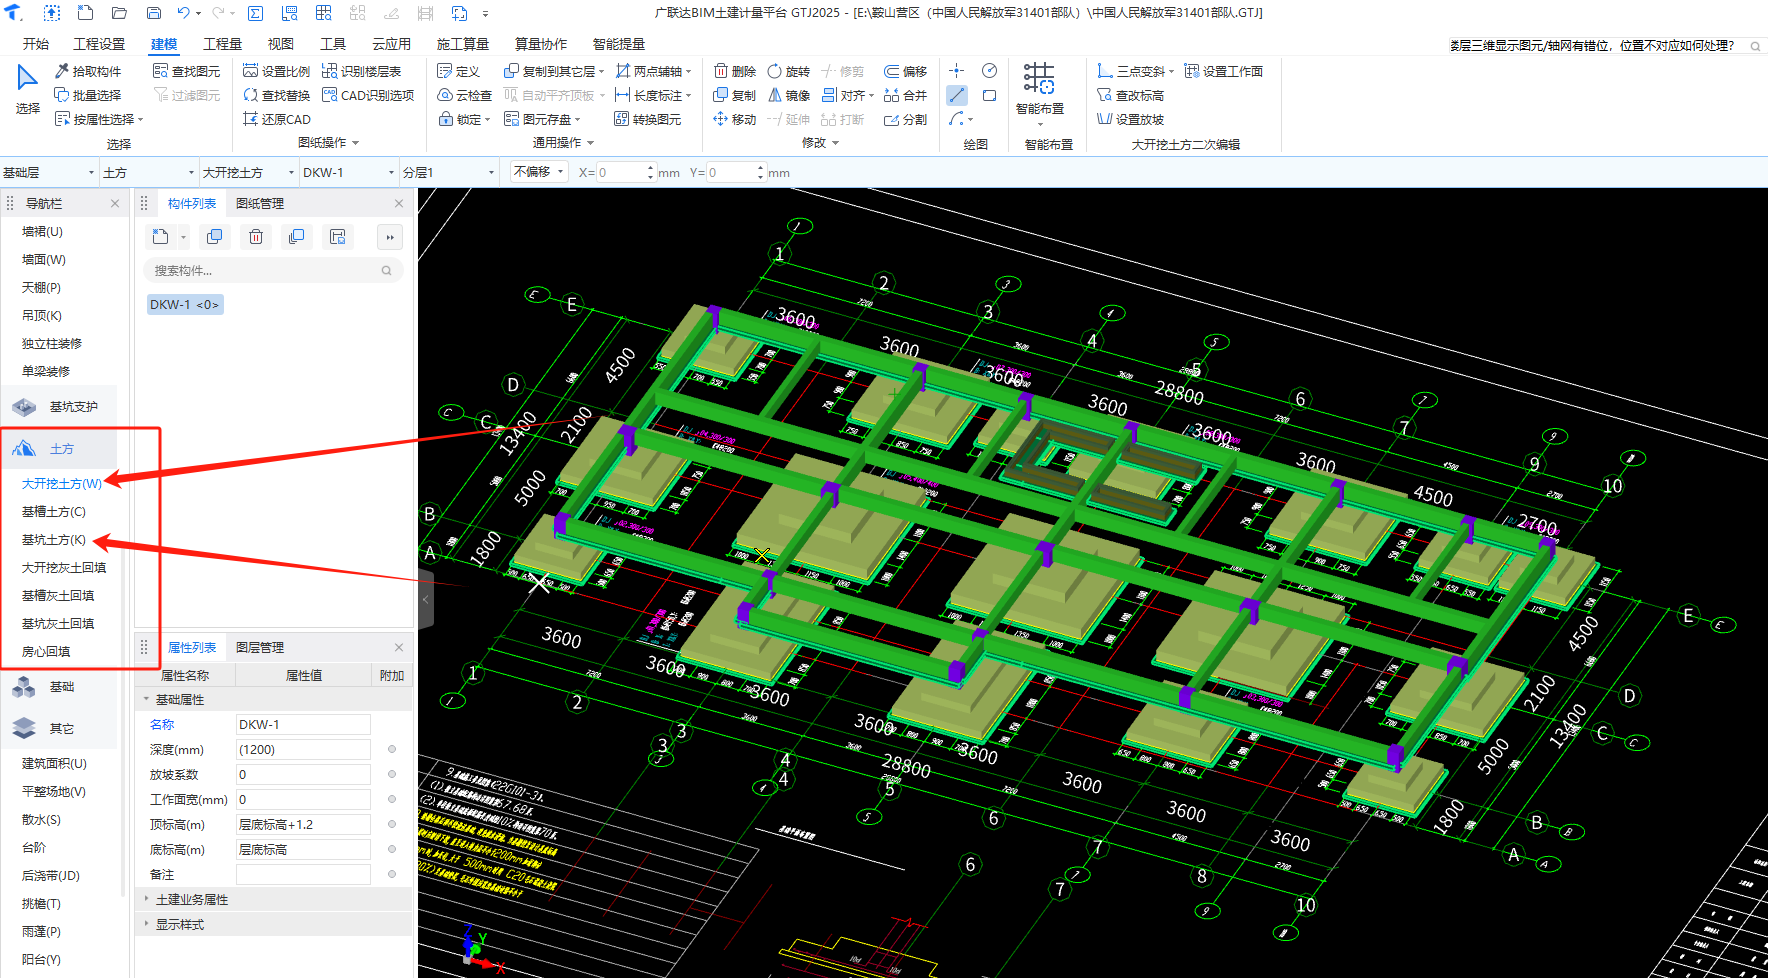1768x978 pixels.
Task: Open the 基坑支护 navigation group
Action: (58, 406)
